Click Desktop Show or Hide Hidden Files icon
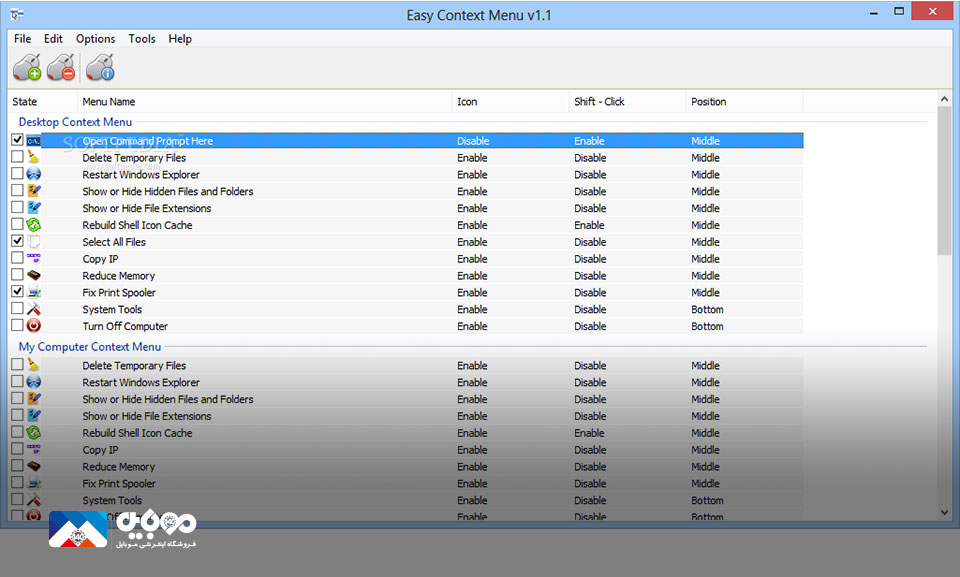 [x=34, y=191]
